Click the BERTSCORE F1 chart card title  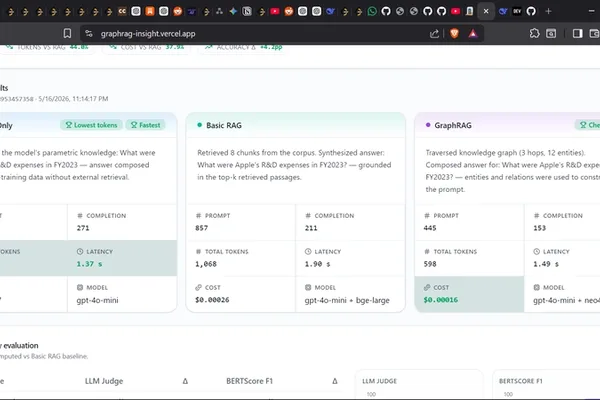click(x=521, y=381)
